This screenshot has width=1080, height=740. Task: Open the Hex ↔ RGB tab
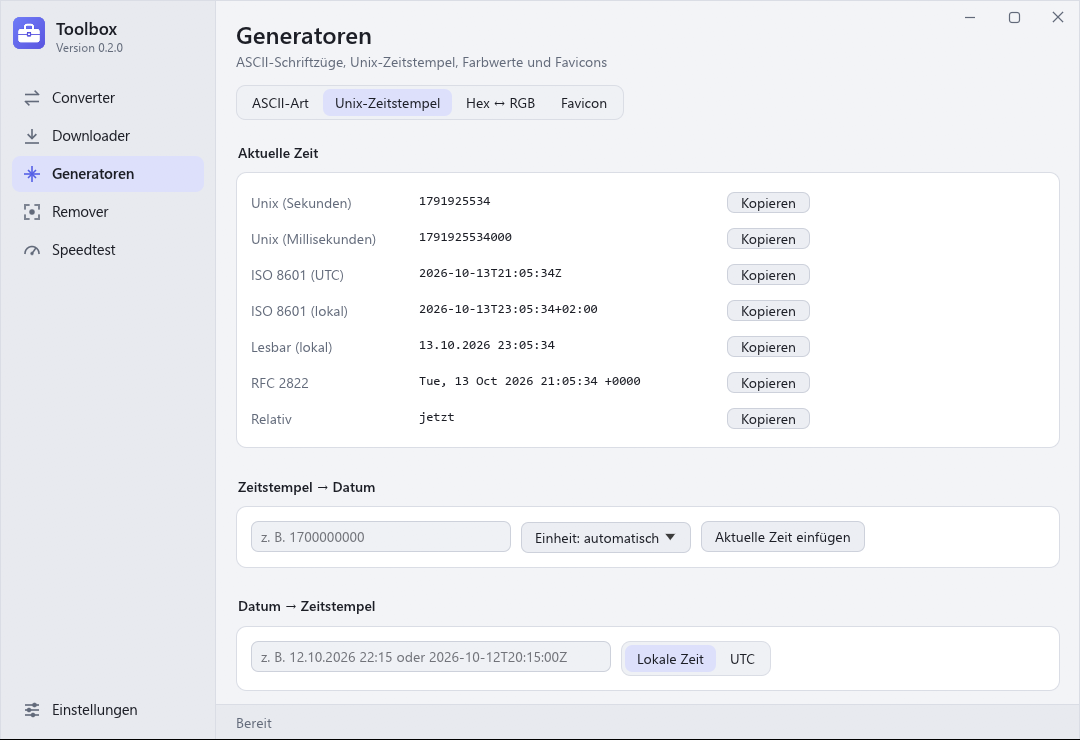point(500,103)
